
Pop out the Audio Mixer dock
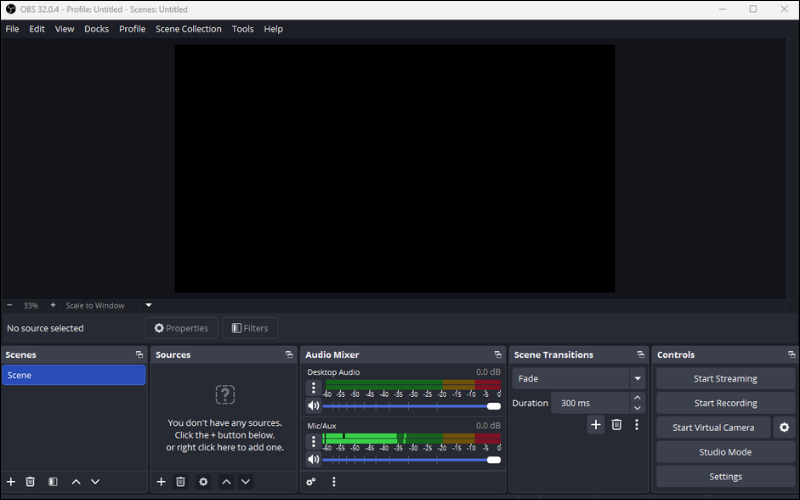[x=498, y=355]
